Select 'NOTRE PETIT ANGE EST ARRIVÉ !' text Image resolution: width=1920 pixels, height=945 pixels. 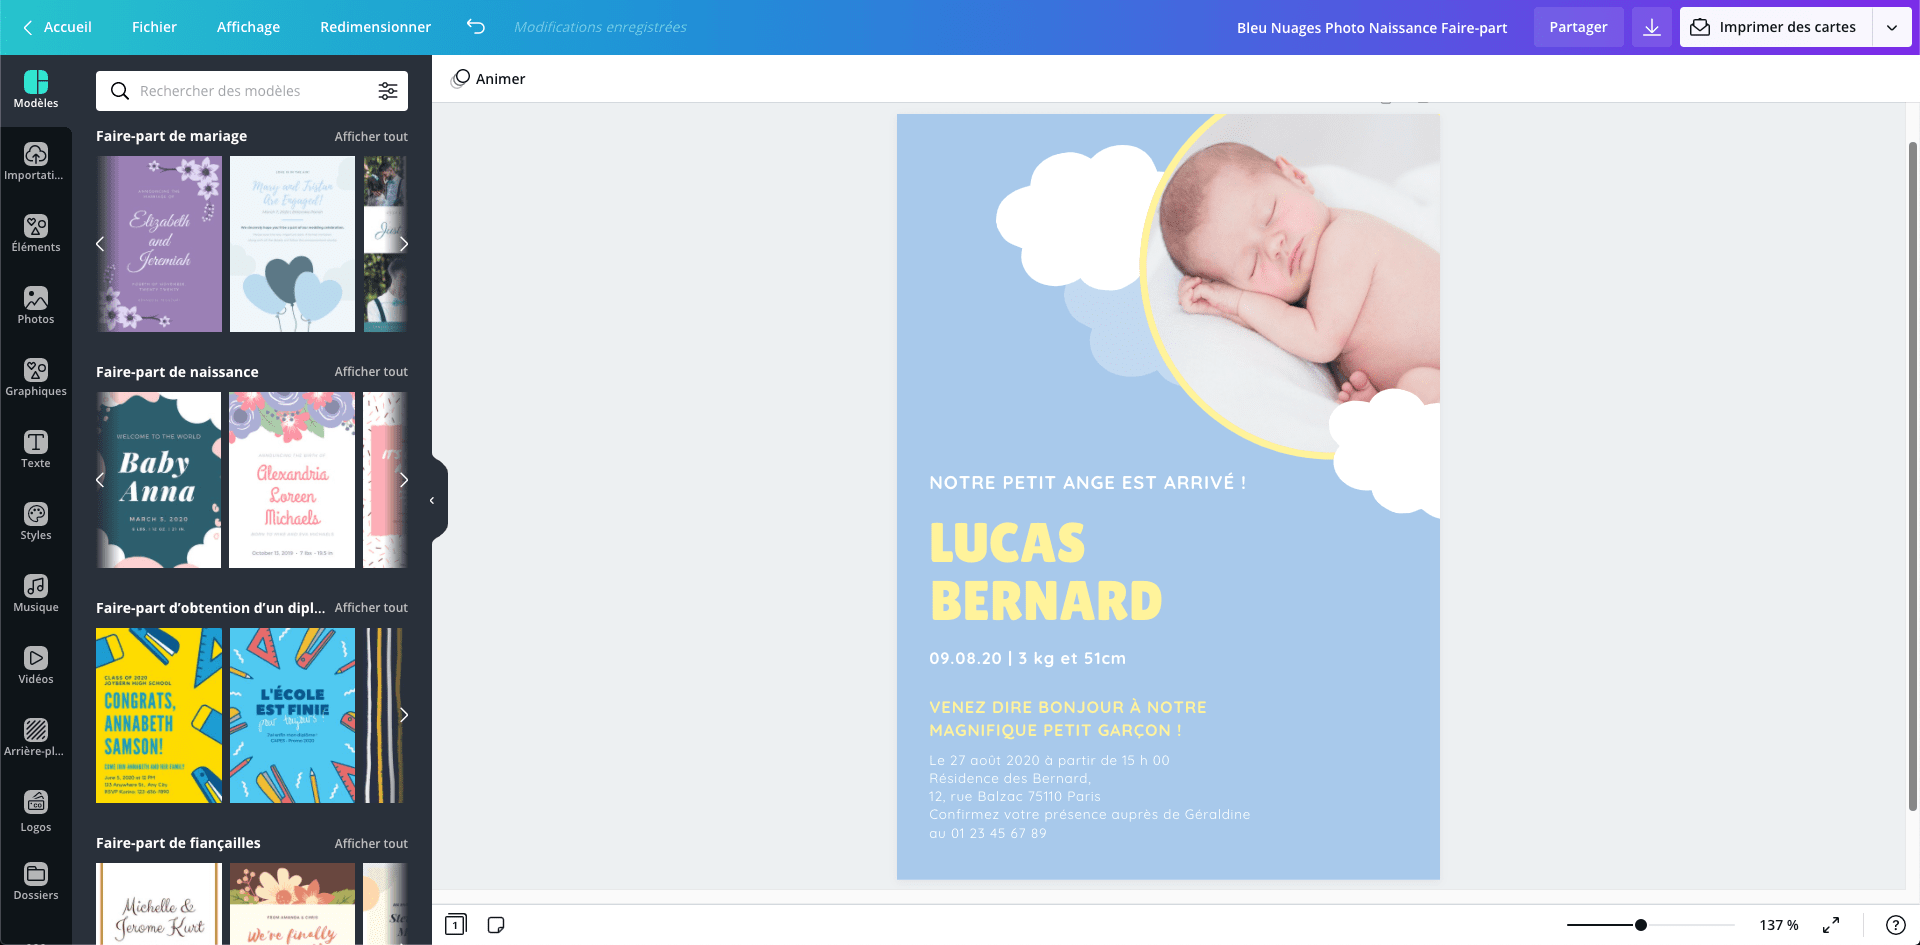[1088, 483]
